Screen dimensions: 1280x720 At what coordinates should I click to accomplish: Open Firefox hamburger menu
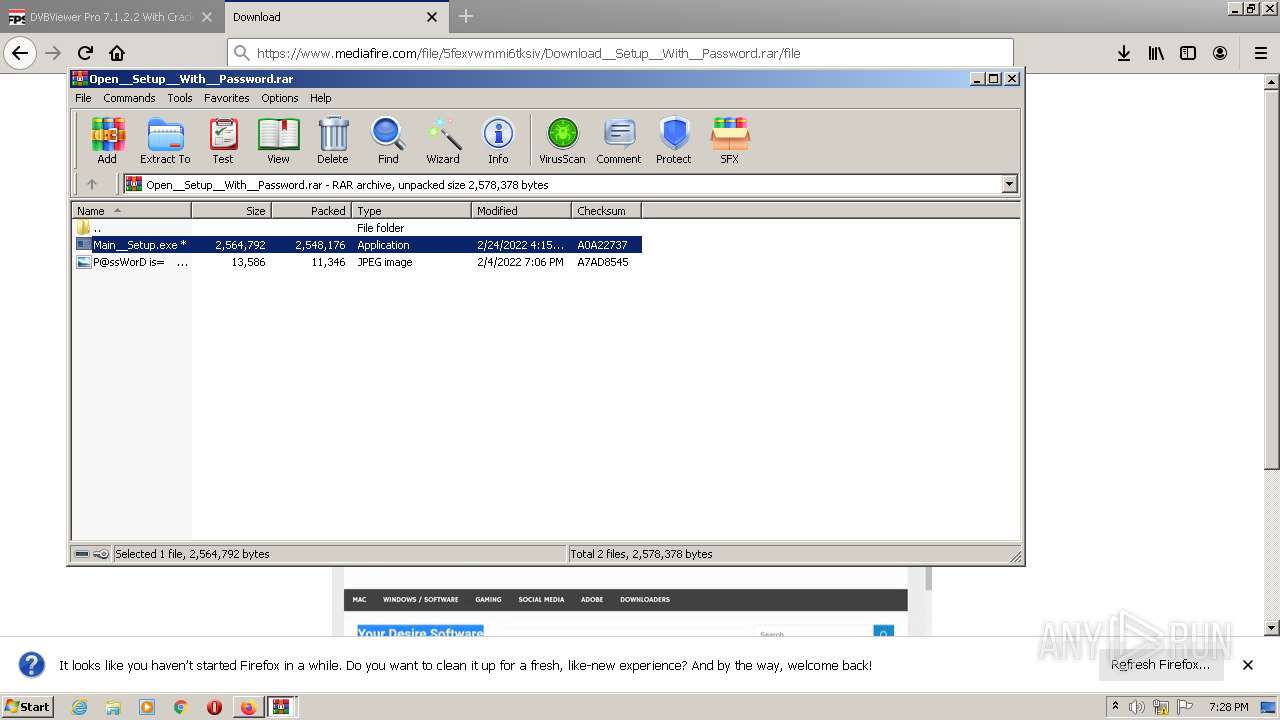1260,53
